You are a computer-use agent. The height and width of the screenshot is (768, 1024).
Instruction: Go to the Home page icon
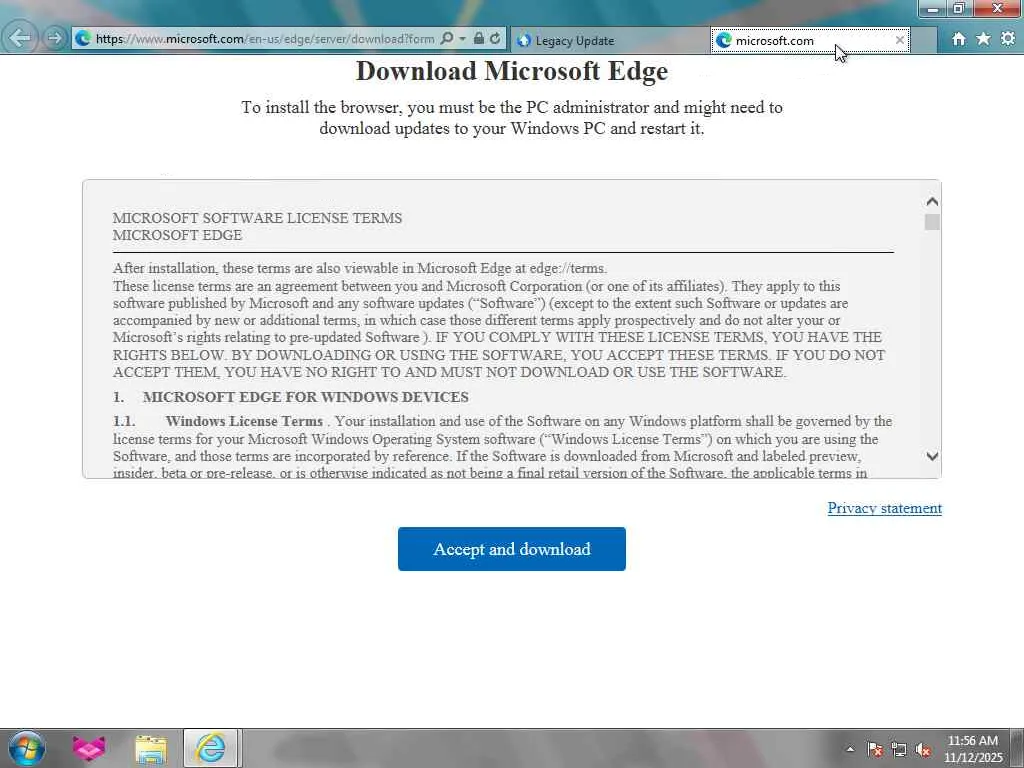click(958, 39)
